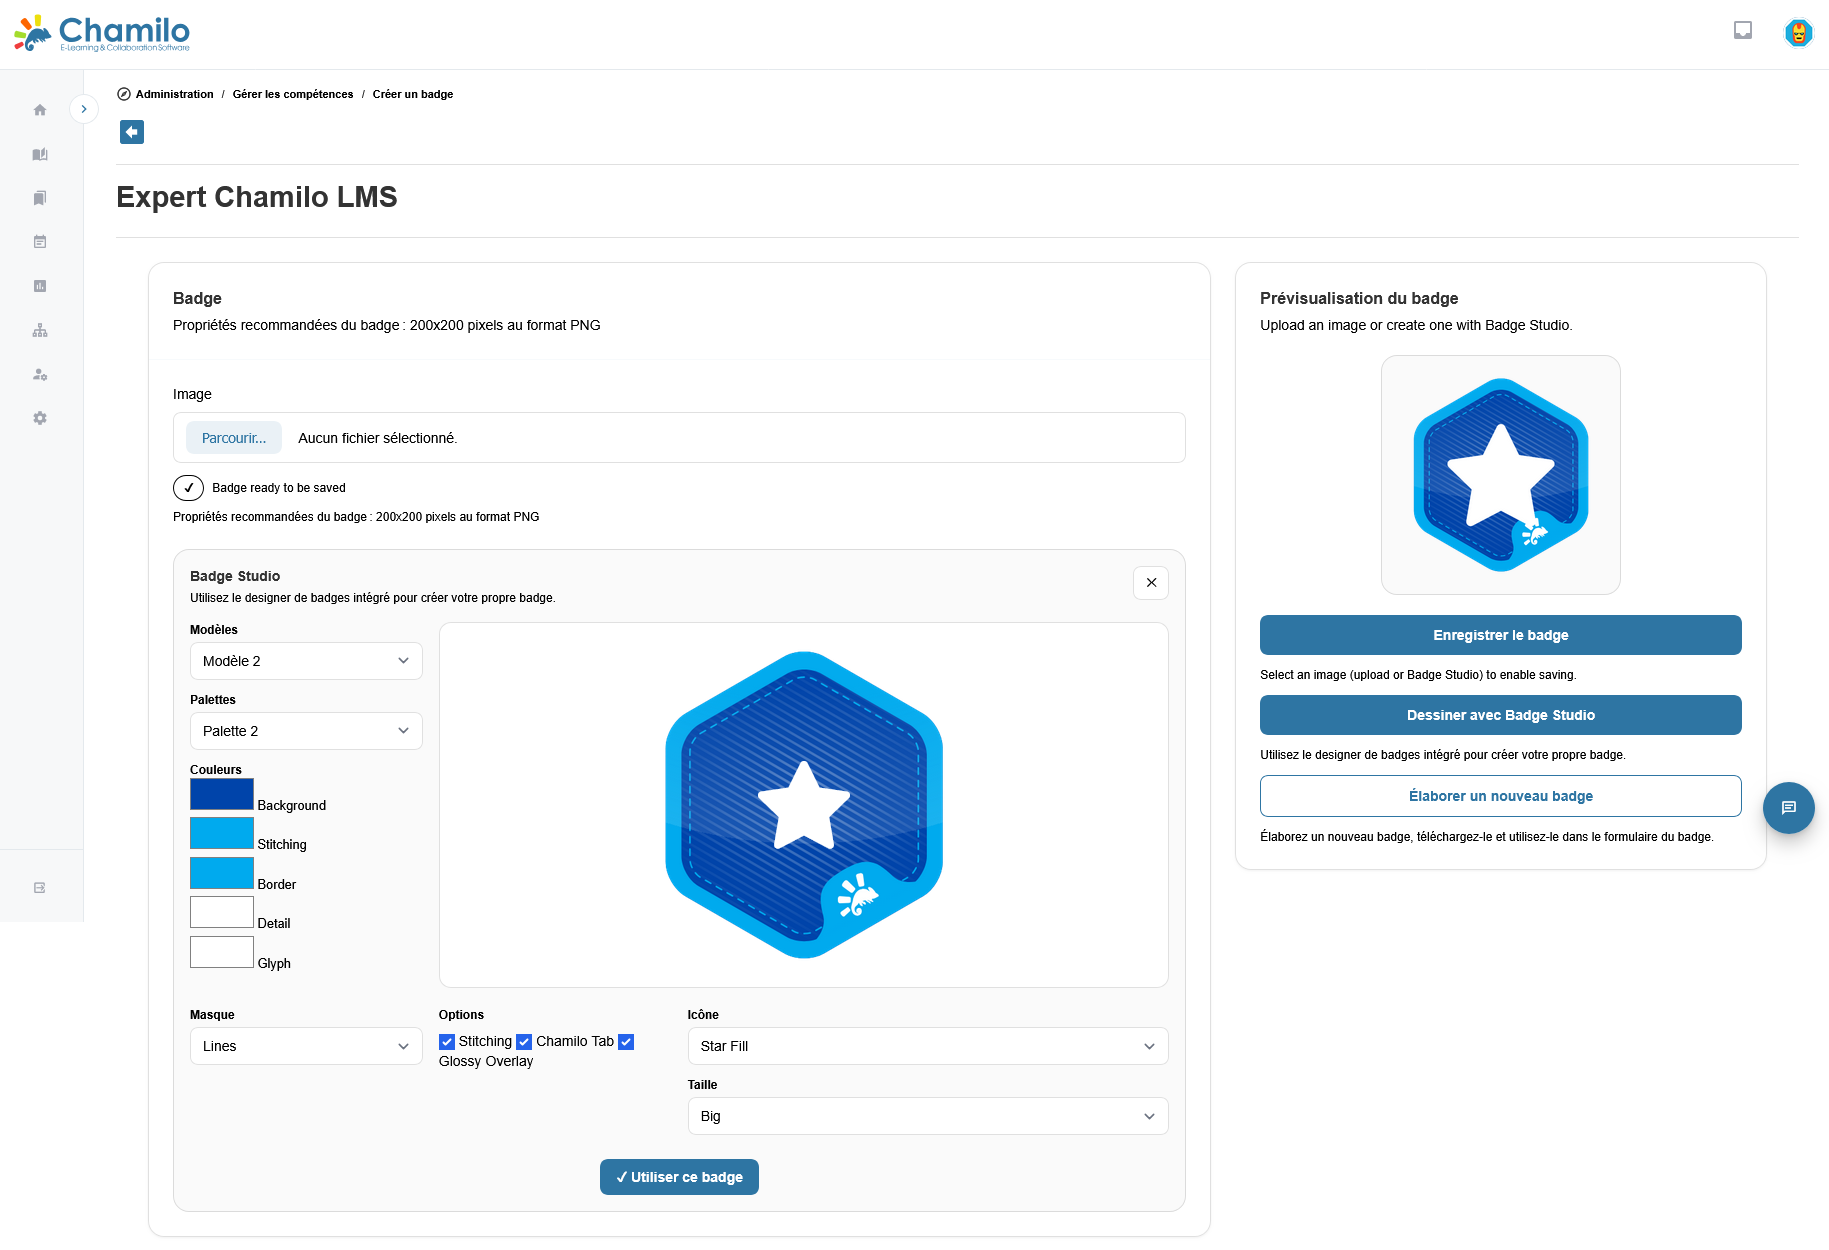Screen dimensions: 1829x1250
Task: Open the user administration icon in the sidebar
Action: 40,374
